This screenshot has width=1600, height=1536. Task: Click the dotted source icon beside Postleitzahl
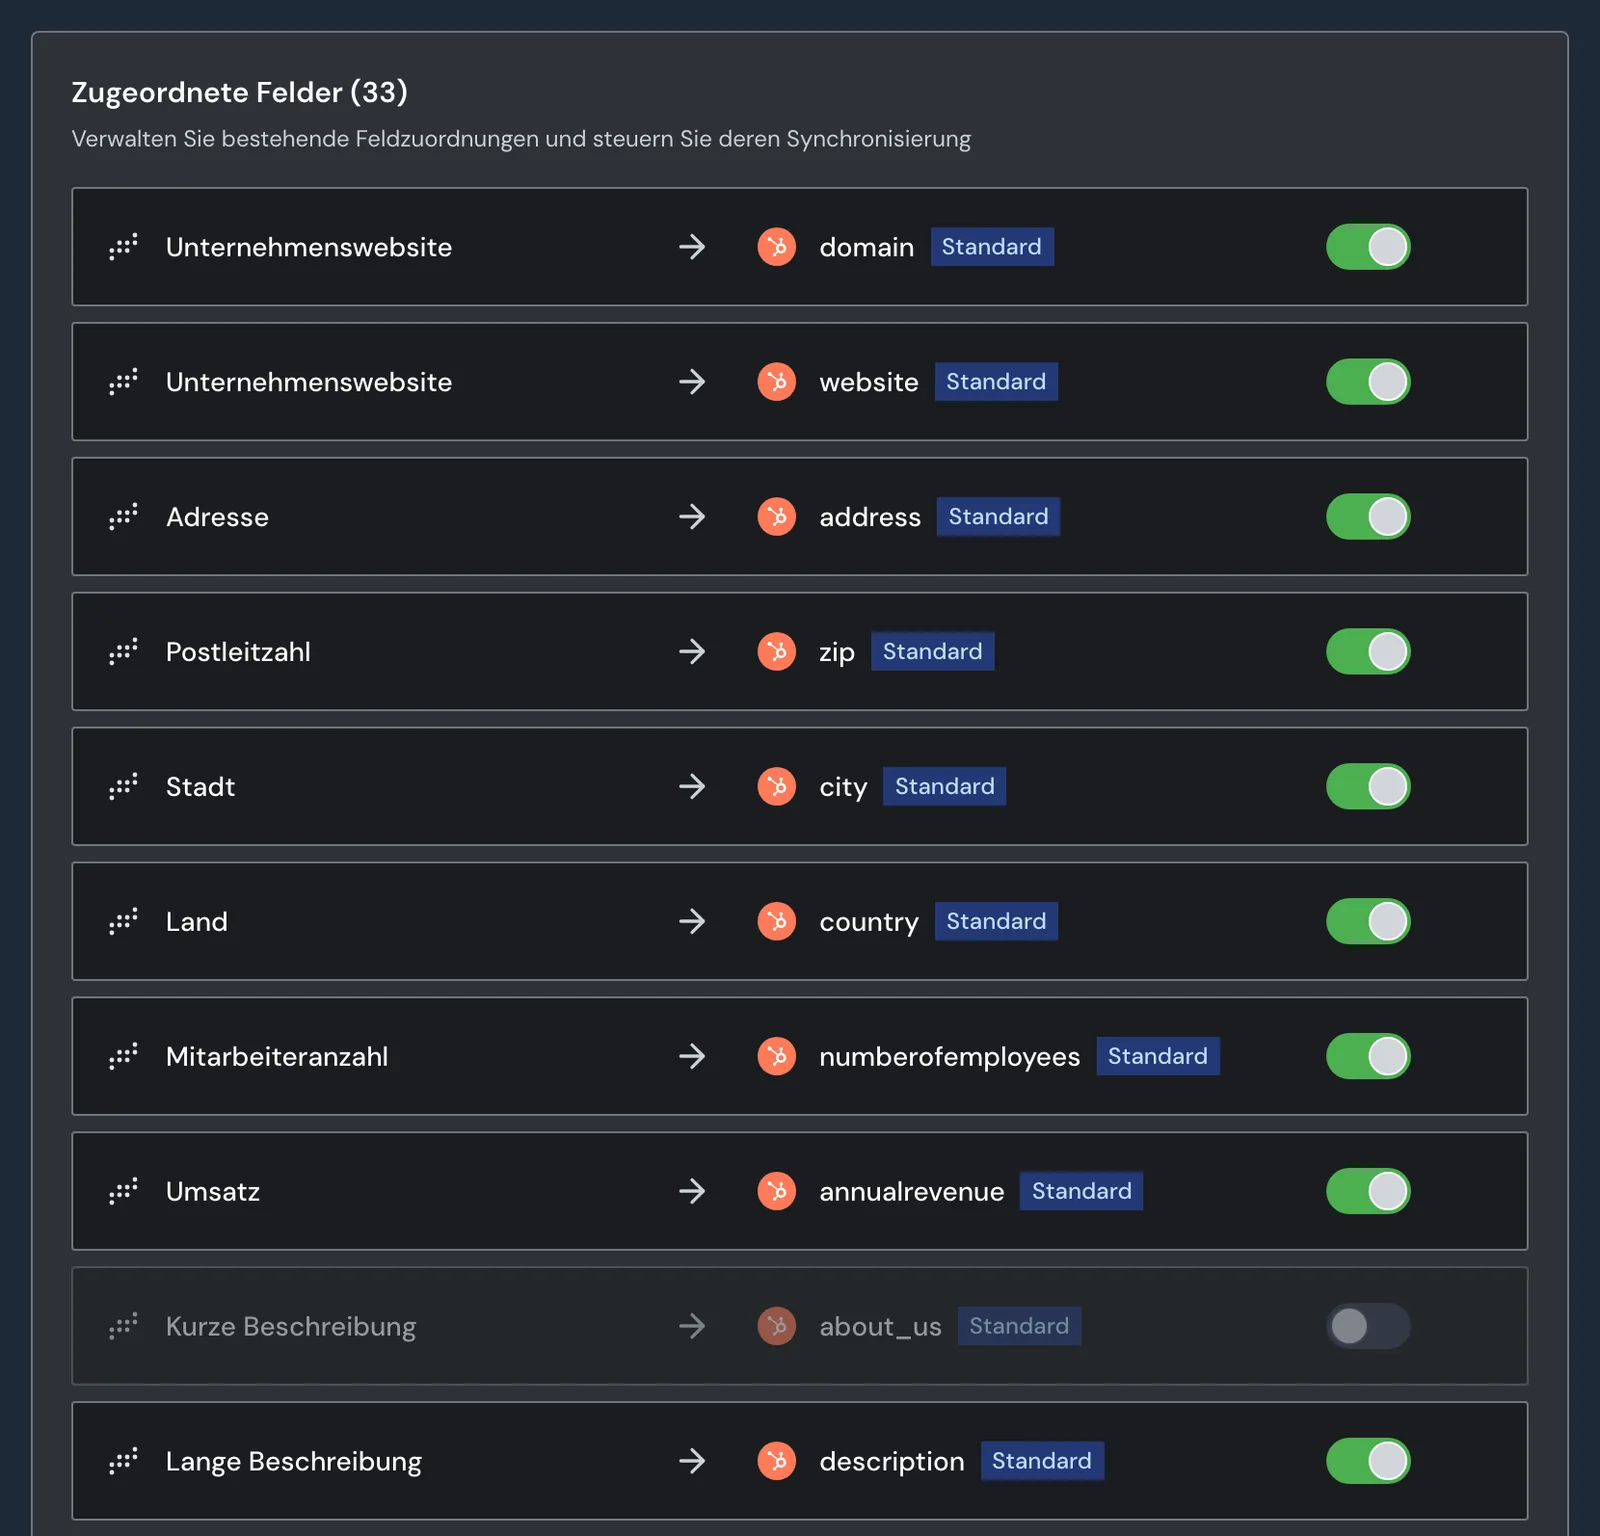[x=123, y=652]
